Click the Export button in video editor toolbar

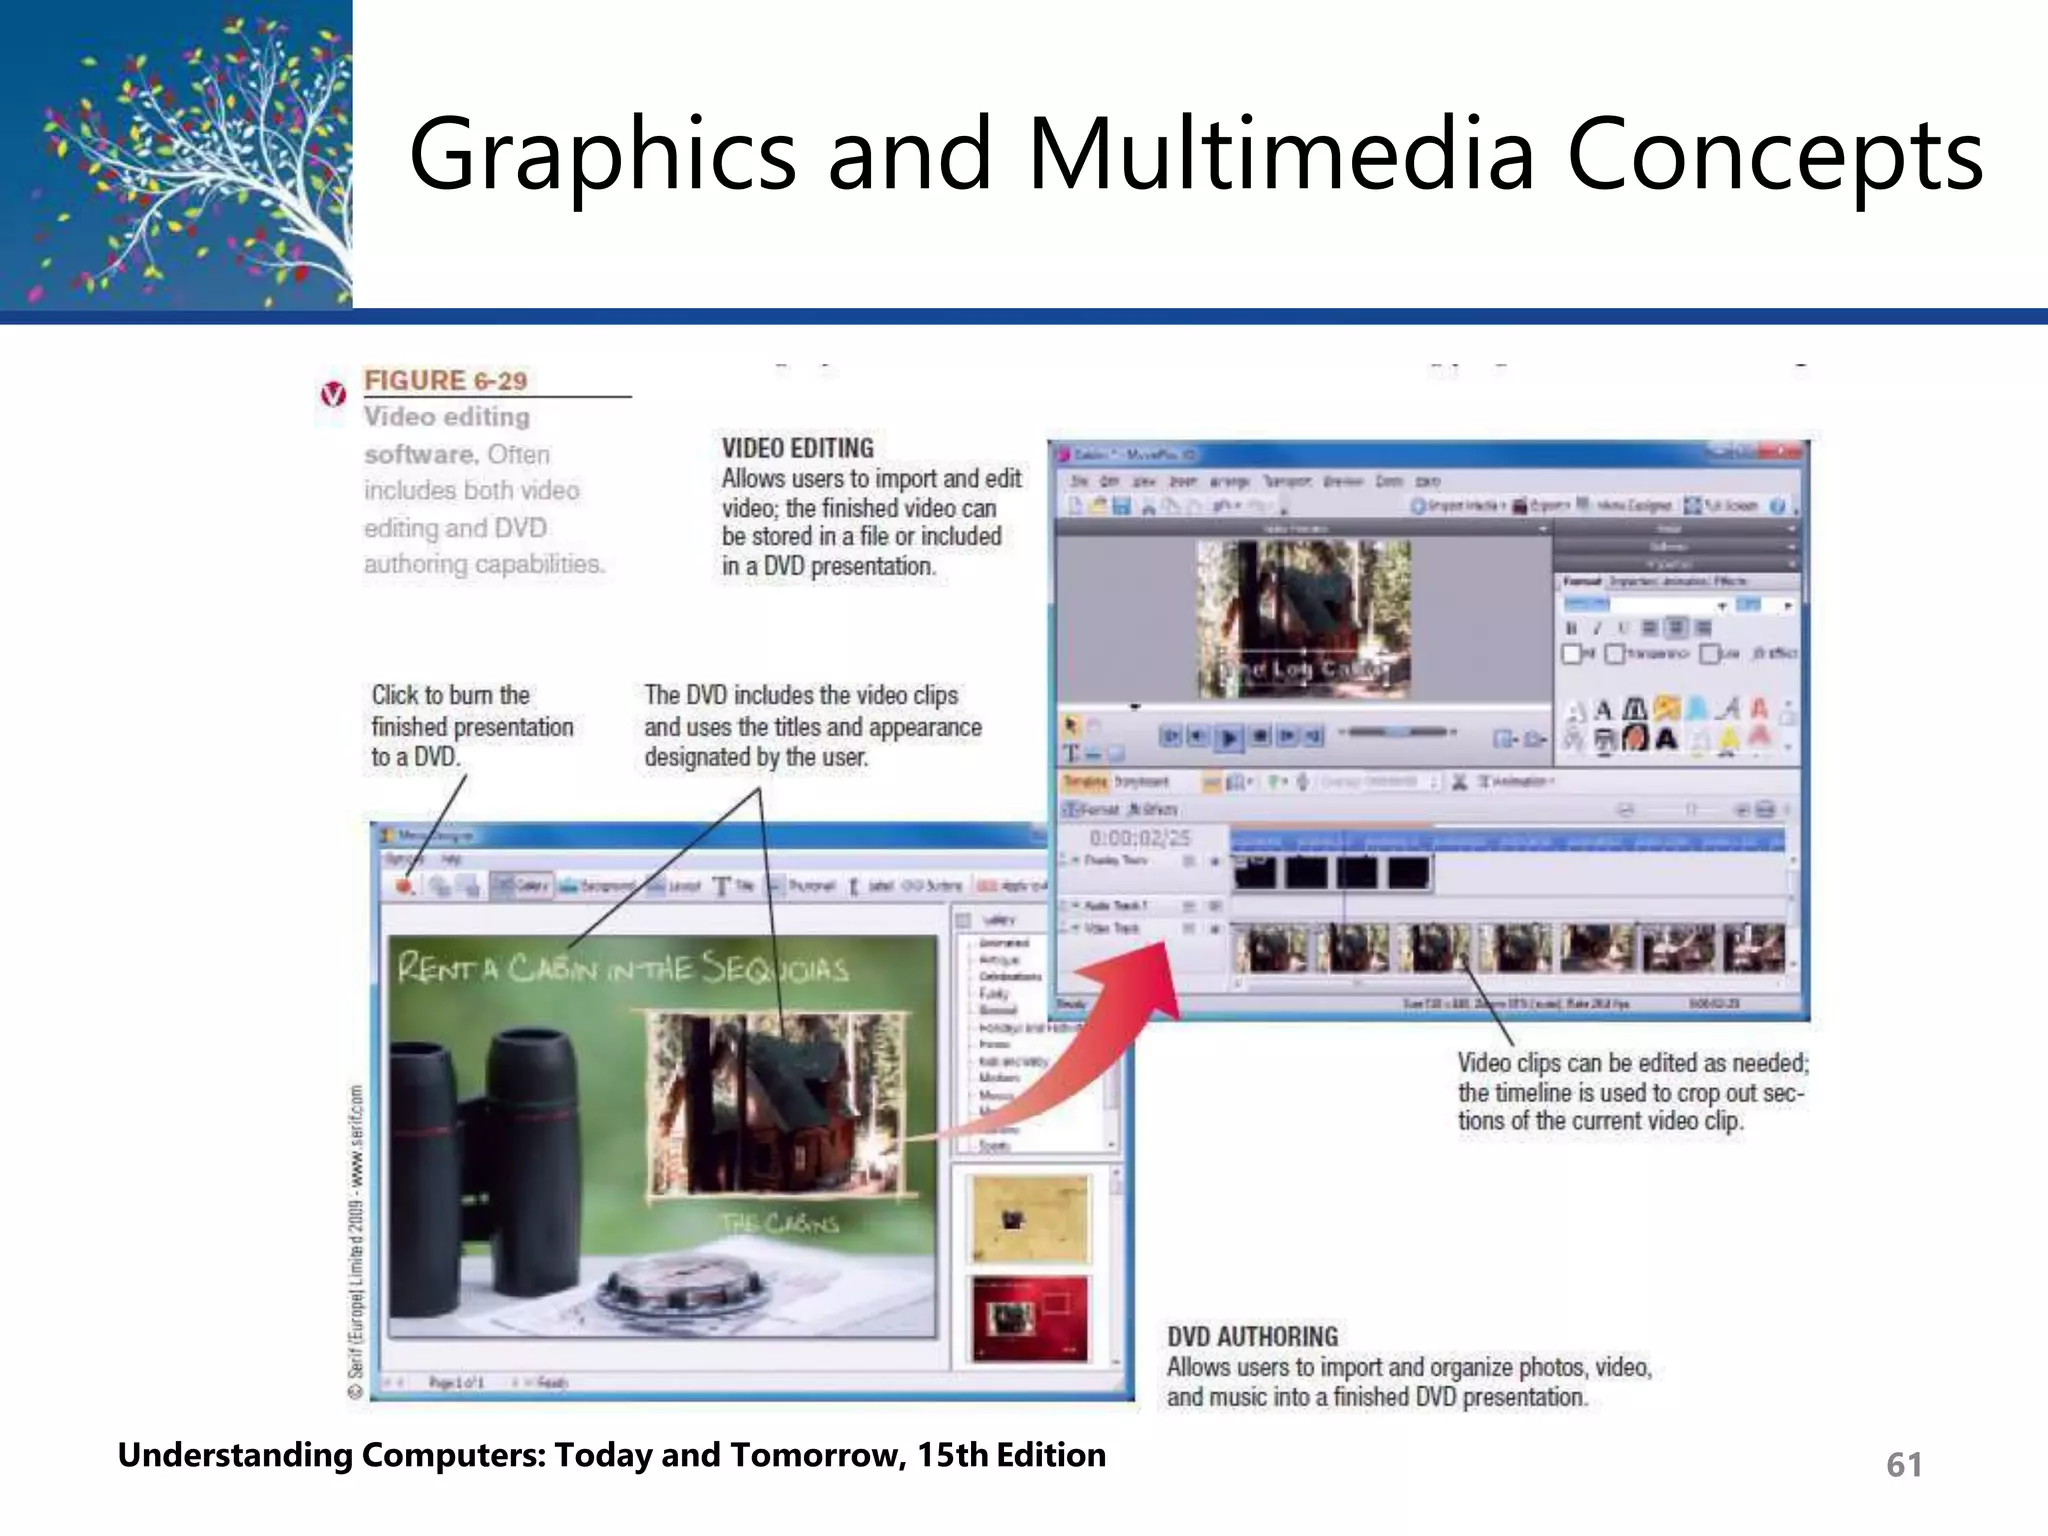tap(1541, 506)
